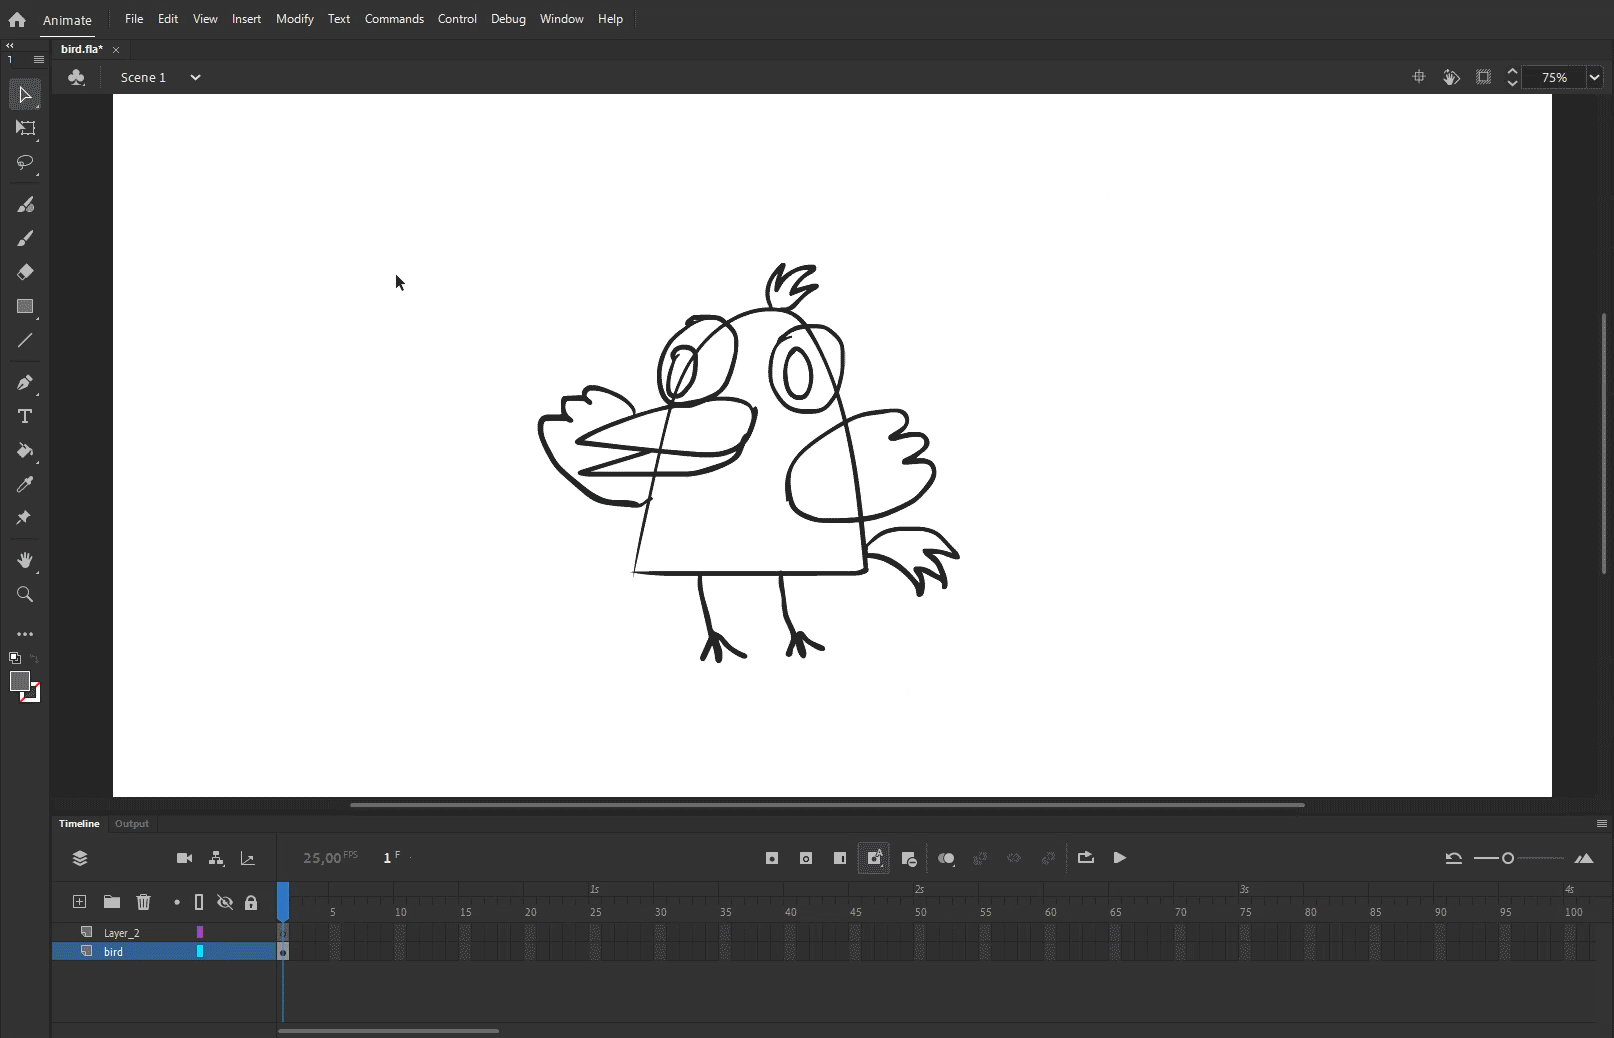Image resolution: width=1614 pixels, height=1038 pixels.
Task: Switch to the Output tab
Action: [x=132, y=824]
